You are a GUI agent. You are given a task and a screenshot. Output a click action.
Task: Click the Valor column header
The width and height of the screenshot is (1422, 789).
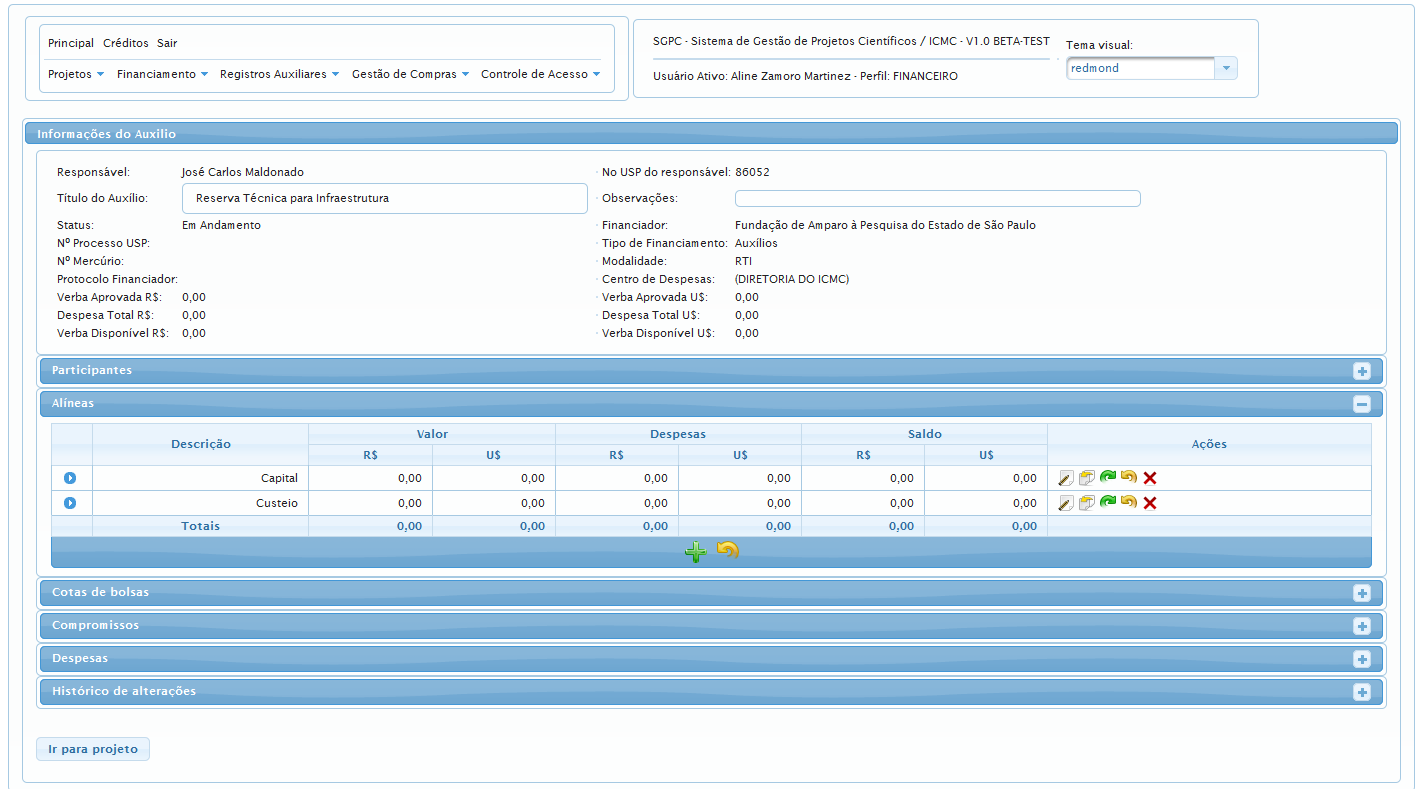tap(432, 434)
